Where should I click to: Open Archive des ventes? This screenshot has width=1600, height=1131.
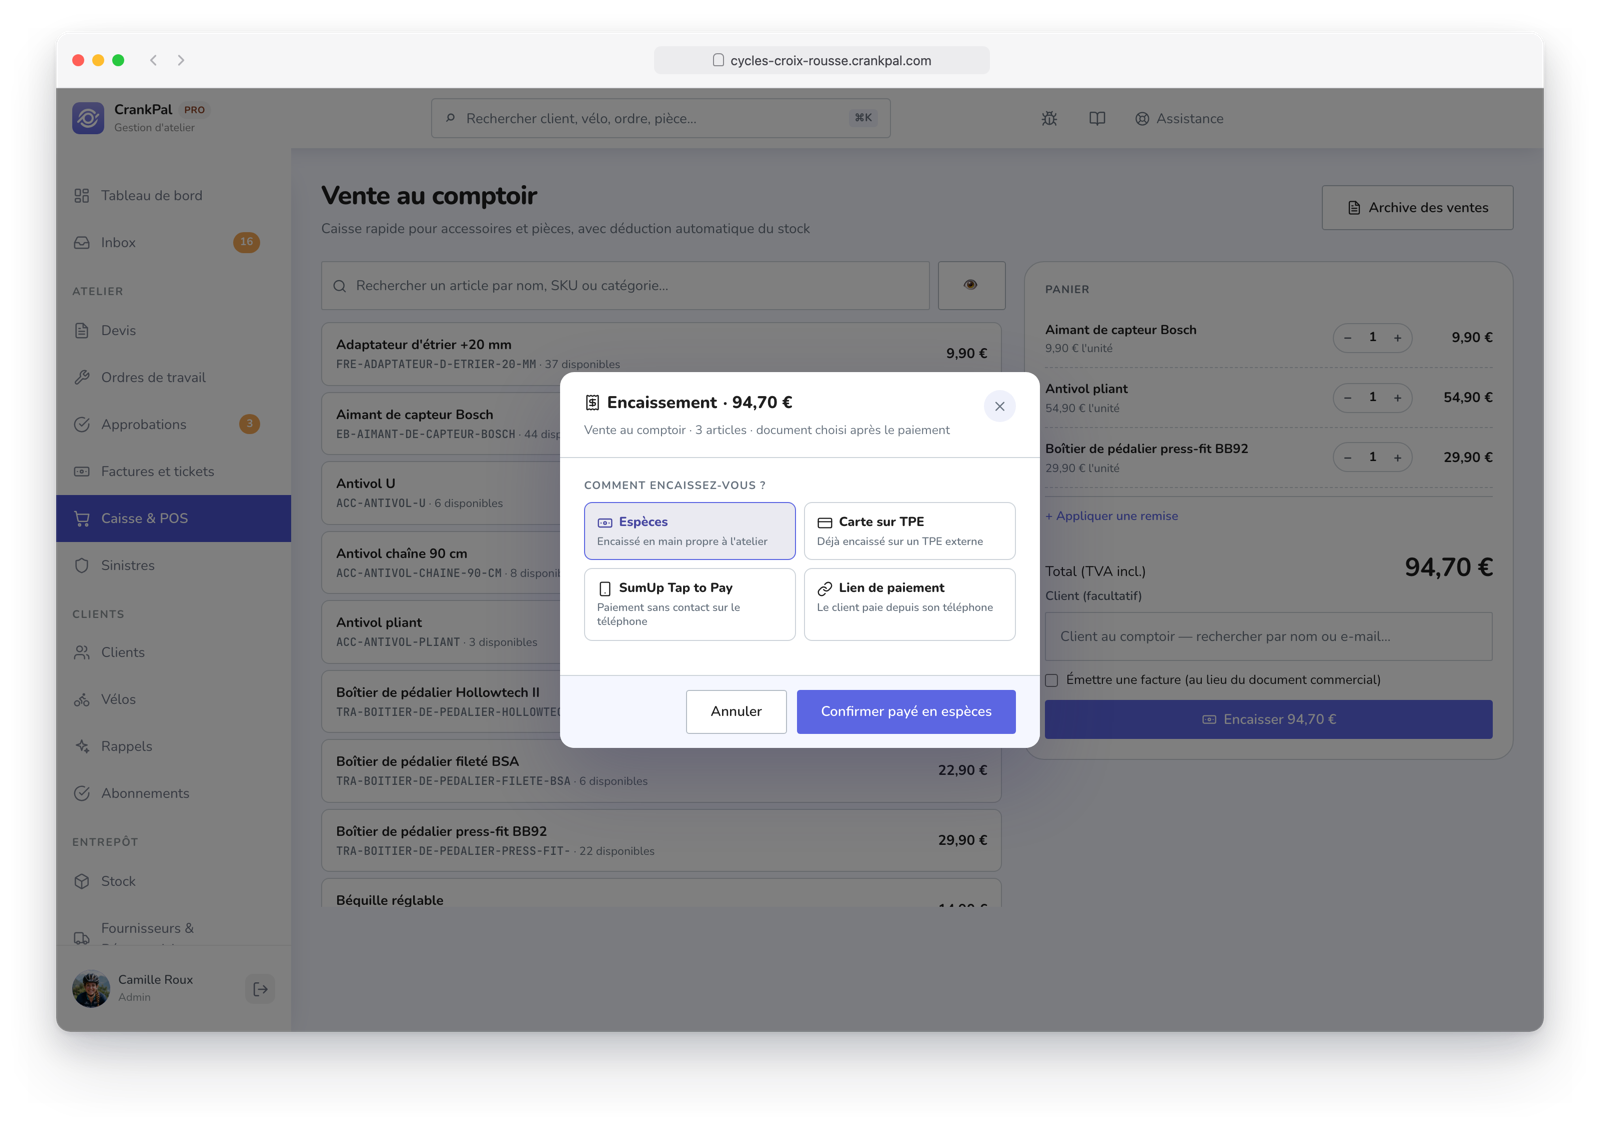(1417, 207)
